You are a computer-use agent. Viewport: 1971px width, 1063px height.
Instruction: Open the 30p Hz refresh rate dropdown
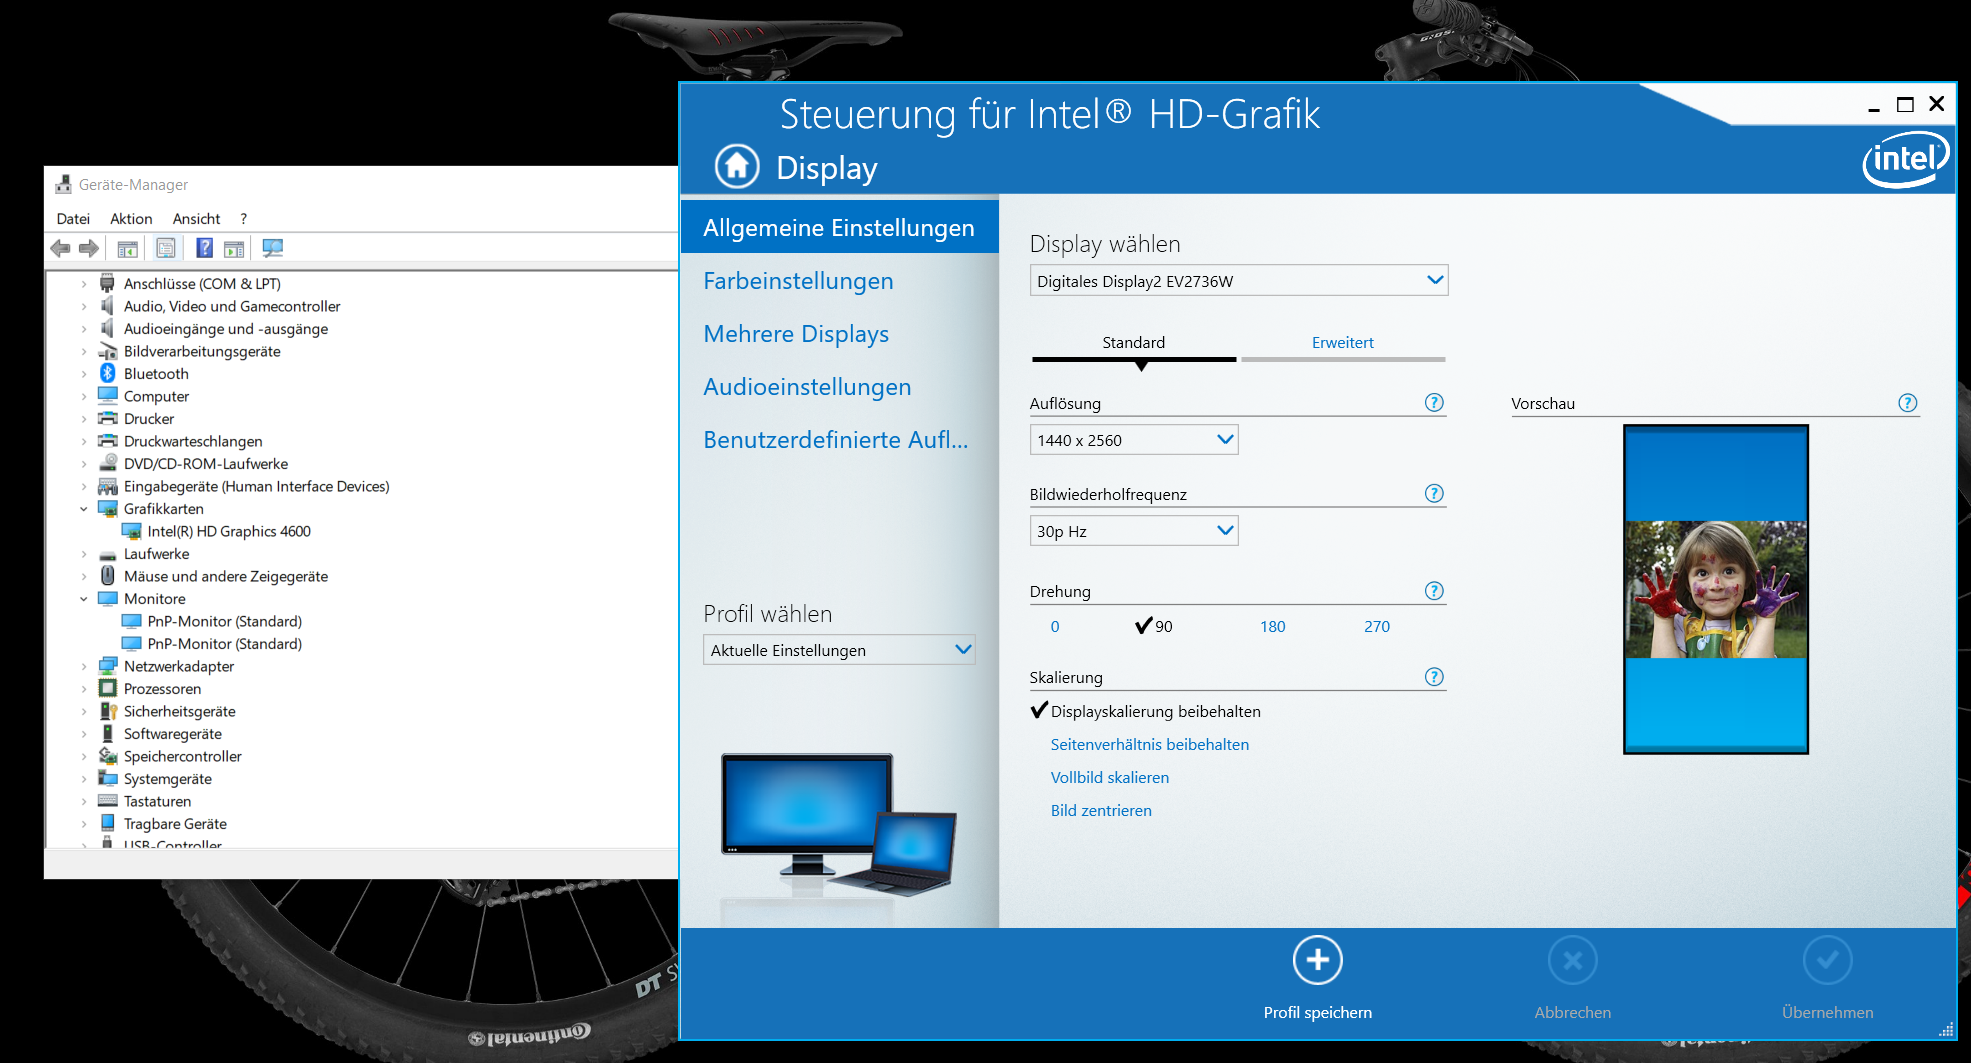pyautogui.click(x=1134, y=530)
